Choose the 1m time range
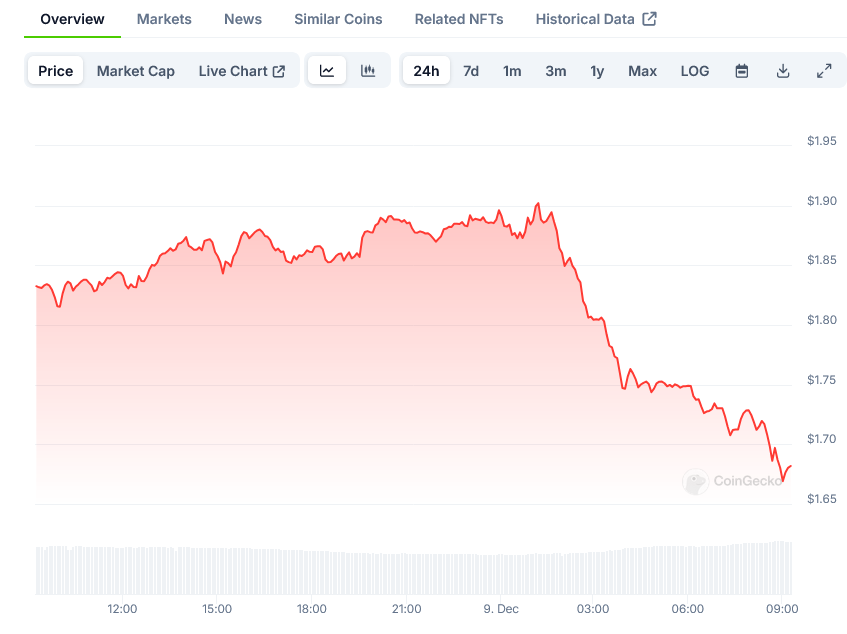This screenshot has width=847, height=634. point(512,71)
